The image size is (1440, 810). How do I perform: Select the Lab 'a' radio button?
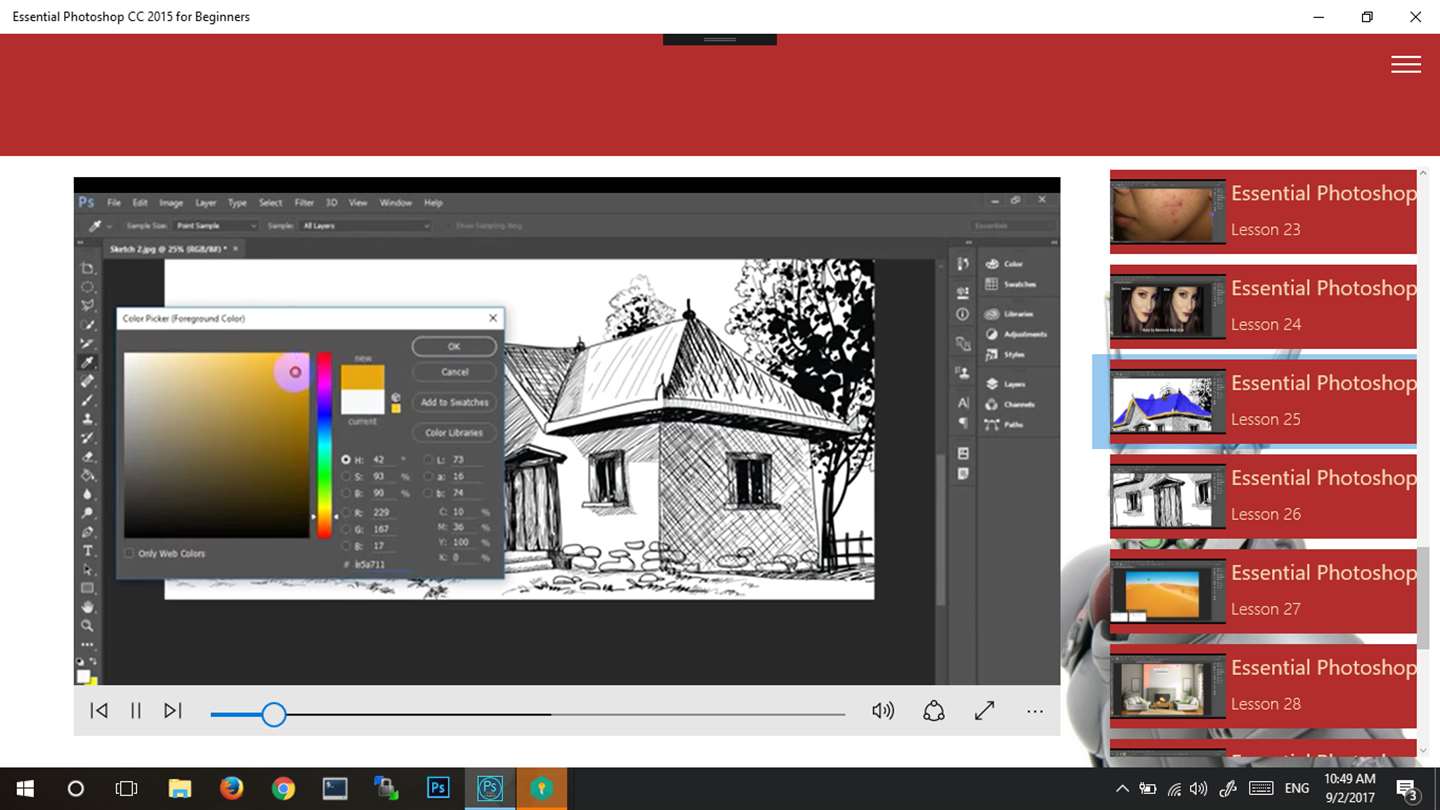coord(428,476)
